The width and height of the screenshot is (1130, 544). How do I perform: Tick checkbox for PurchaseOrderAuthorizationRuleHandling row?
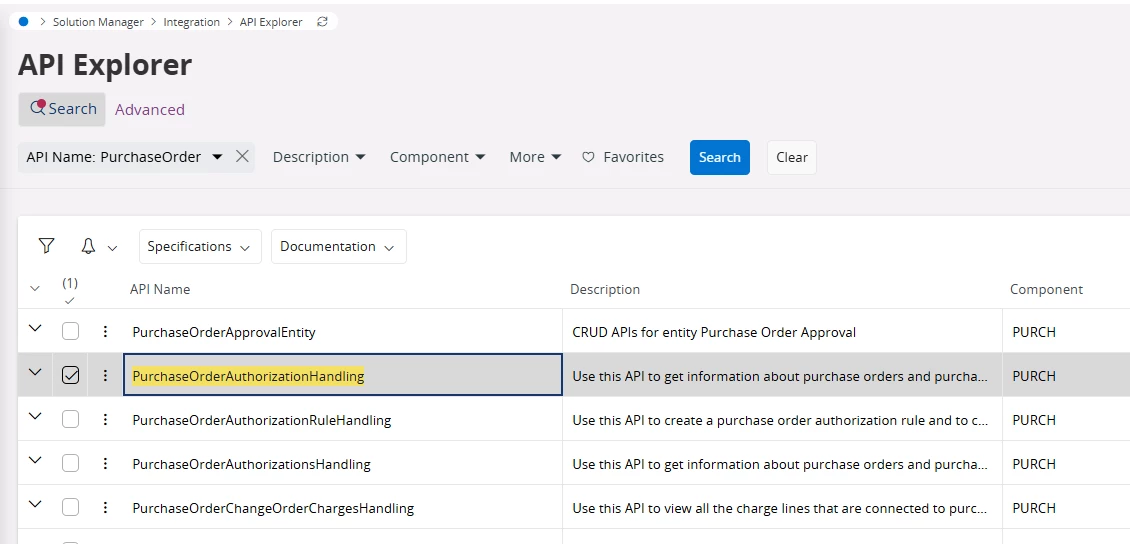[70, 419]
